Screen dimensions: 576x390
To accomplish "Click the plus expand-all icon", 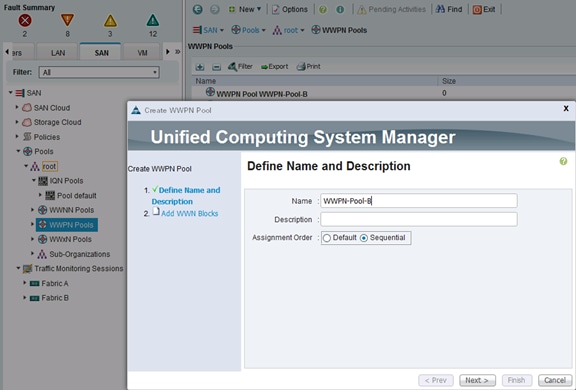I will (x=200, y=67).
